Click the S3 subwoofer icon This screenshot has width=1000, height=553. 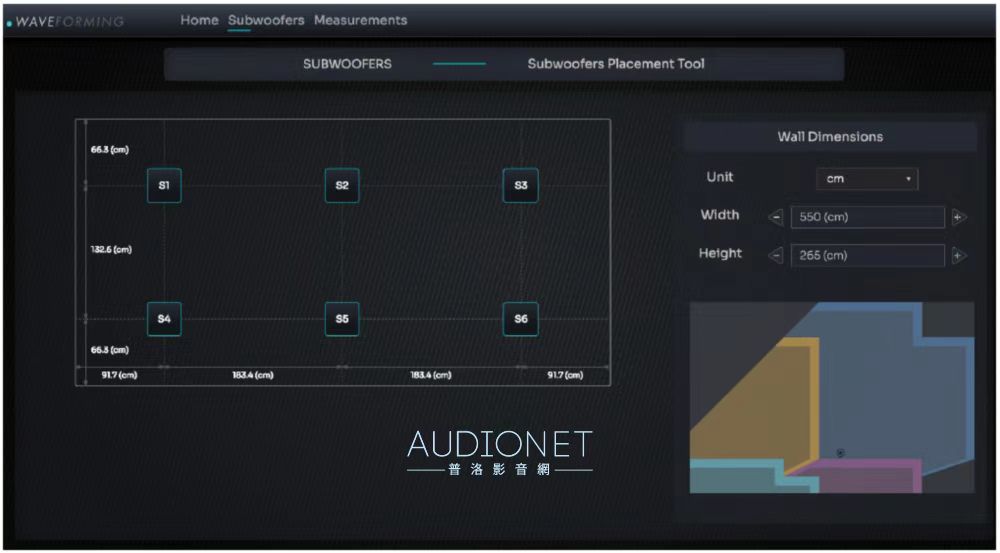point(520,186)
